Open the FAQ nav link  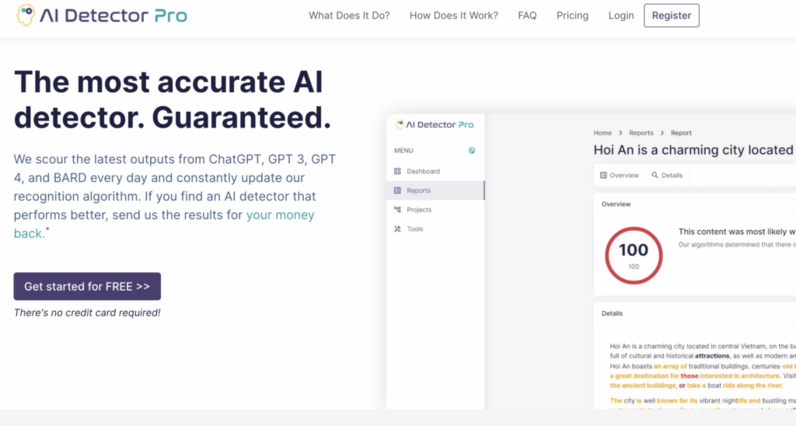pyautogui.click(x=527, y=16)
